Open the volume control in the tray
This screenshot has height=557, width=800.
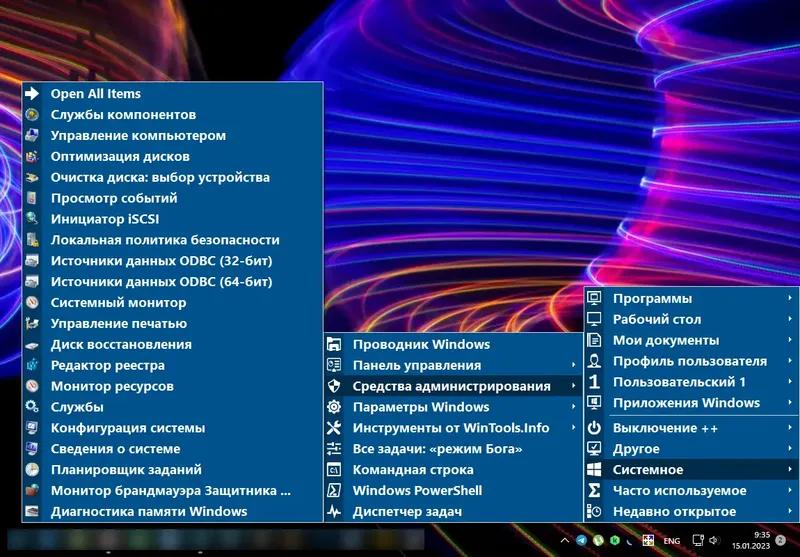(714, 540)
